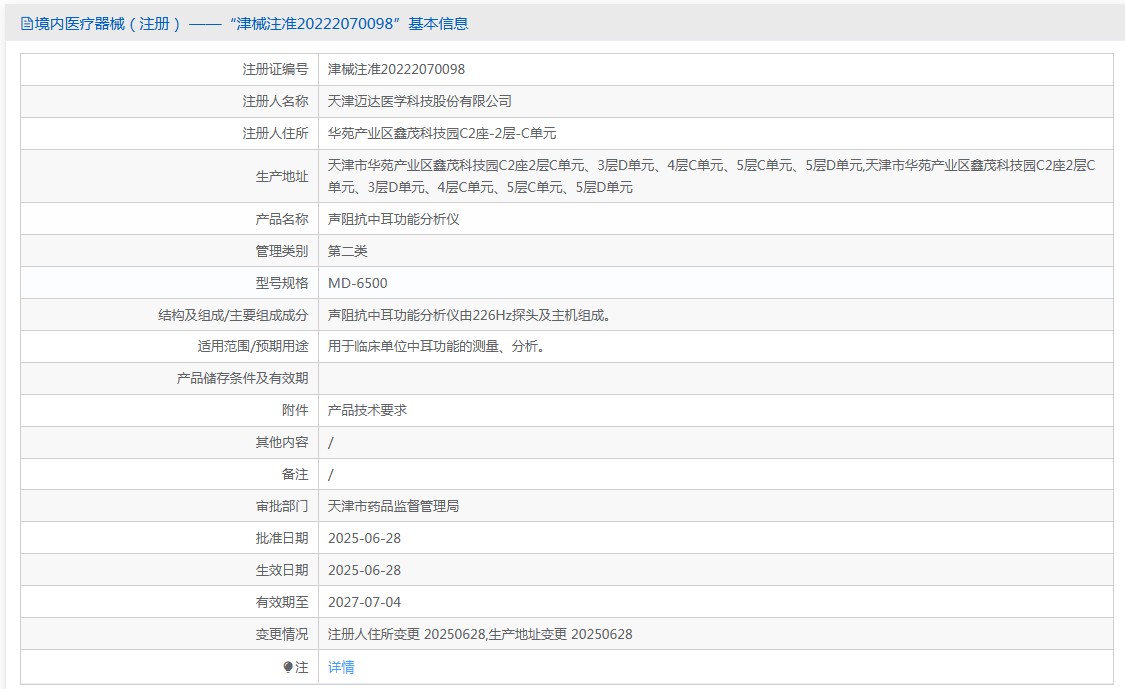The height and width of the screenshot is (689, 1125).
Task: Select product name 声阻抗中耳功能分析仪
Action: (x=393, y=219)
